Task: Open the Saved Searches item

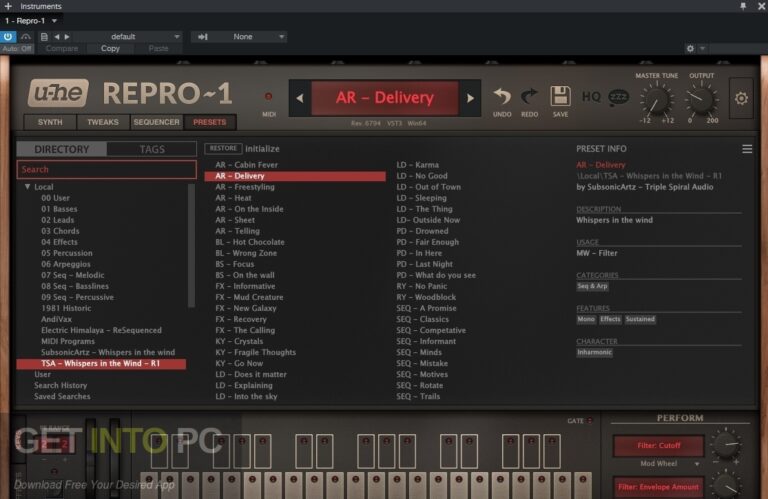Action: click(x=62, y=396)
